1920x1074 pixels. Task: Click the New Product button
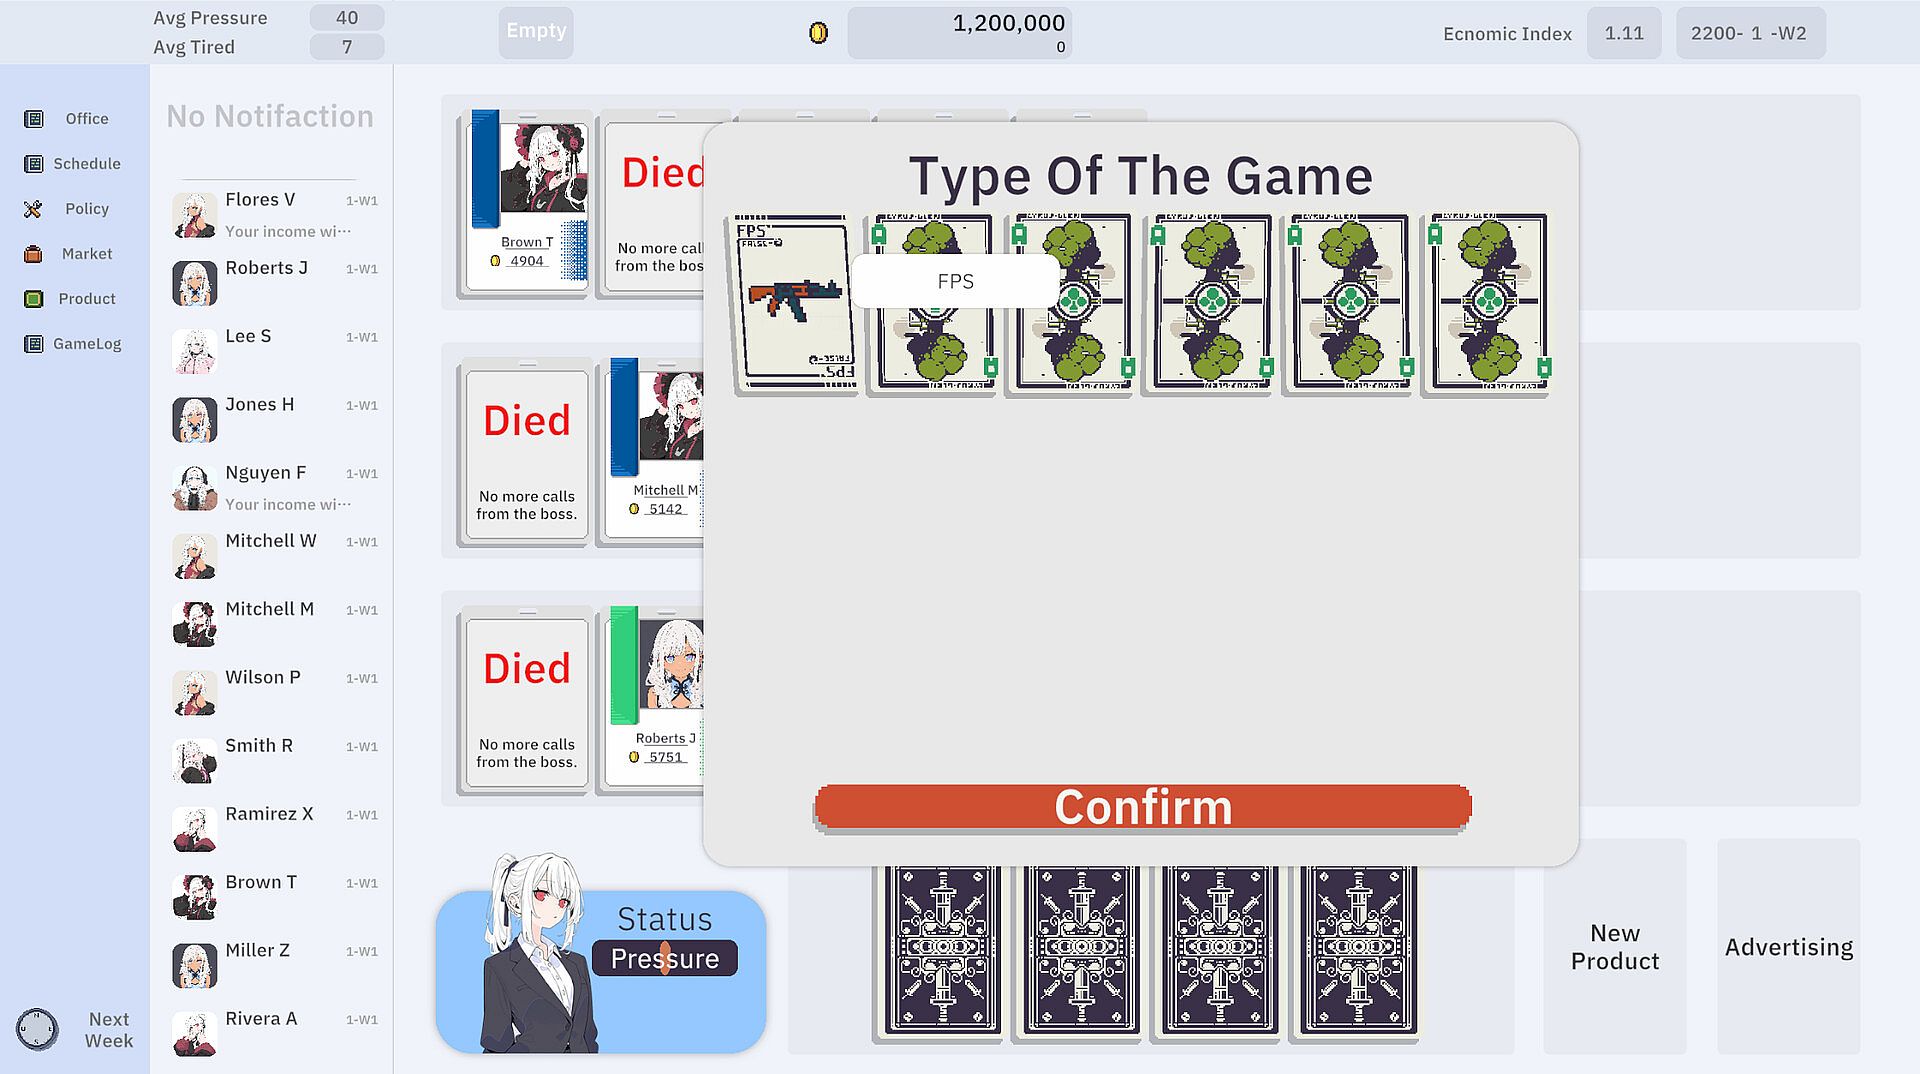(1614, 946)
